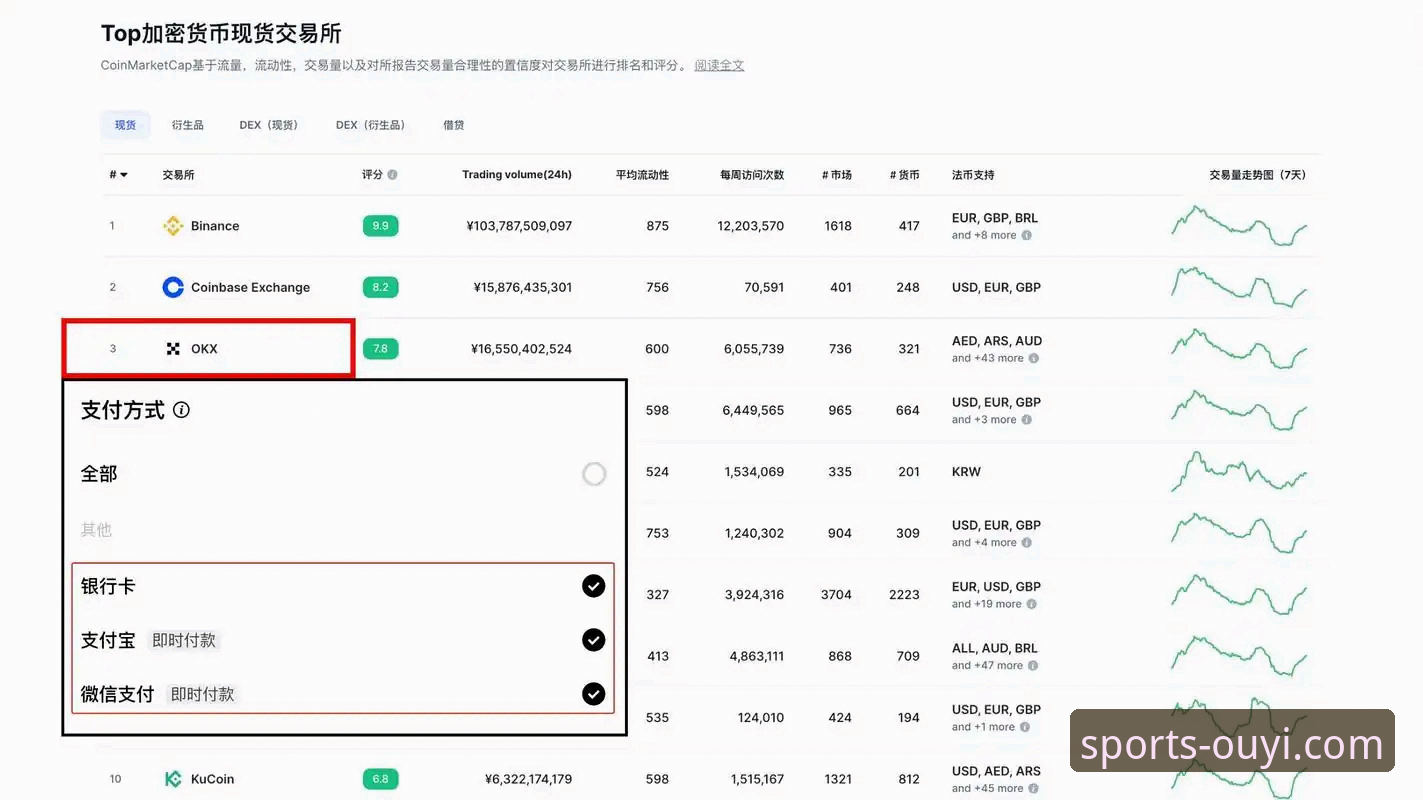Click the Coinbase 8.2 score badge
Screen dimensions: 1423x800
pyautogui.click(x=380, y=287)
